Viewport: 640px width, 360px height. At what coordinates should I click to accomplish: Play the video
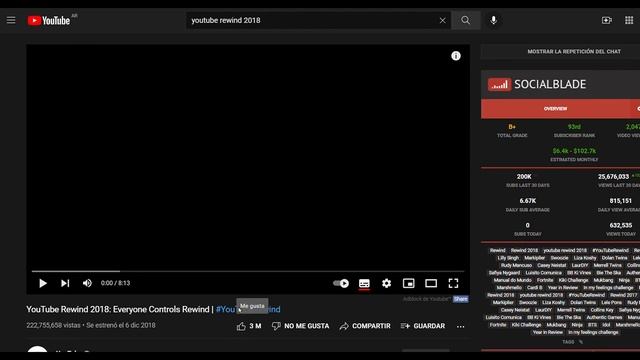(43, 283)
